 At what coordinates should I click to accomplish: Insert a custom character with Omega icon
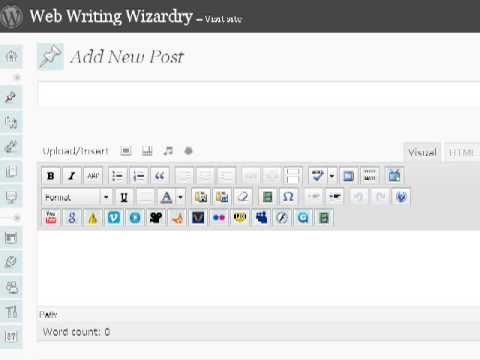click(288, 197)
